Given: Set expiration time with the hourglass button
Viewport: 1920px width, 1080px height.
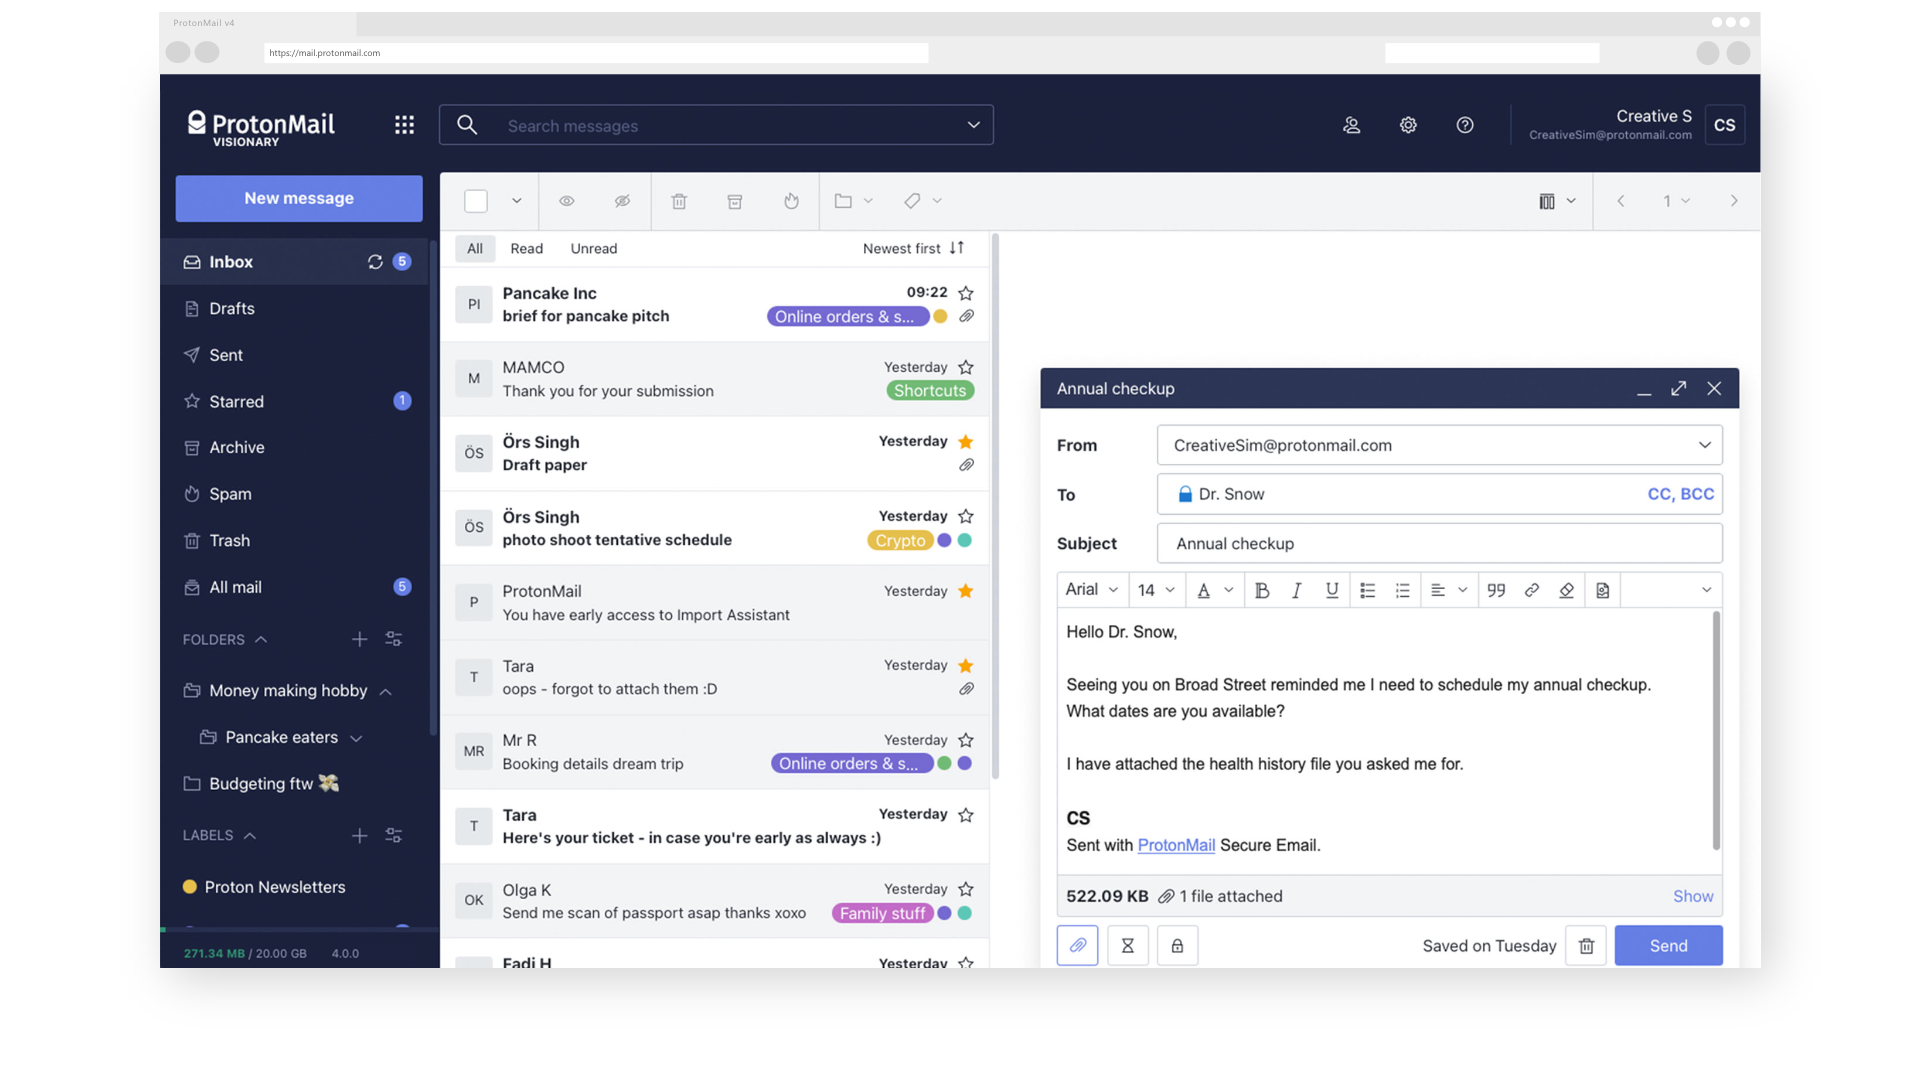Looking at the screenshot, I should pos(1127,945).
